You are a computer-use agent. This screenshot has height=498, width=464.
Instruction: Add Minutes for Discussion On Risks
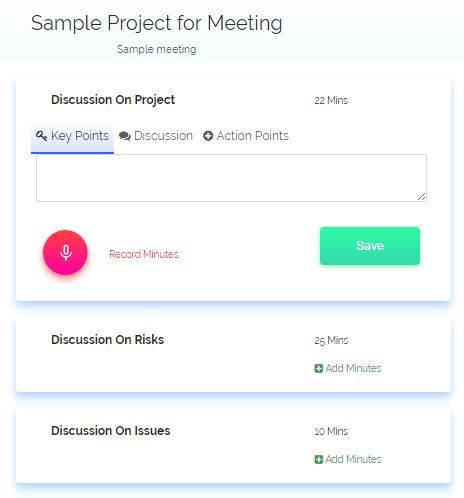pyautogui.click(x=348, y=368)
